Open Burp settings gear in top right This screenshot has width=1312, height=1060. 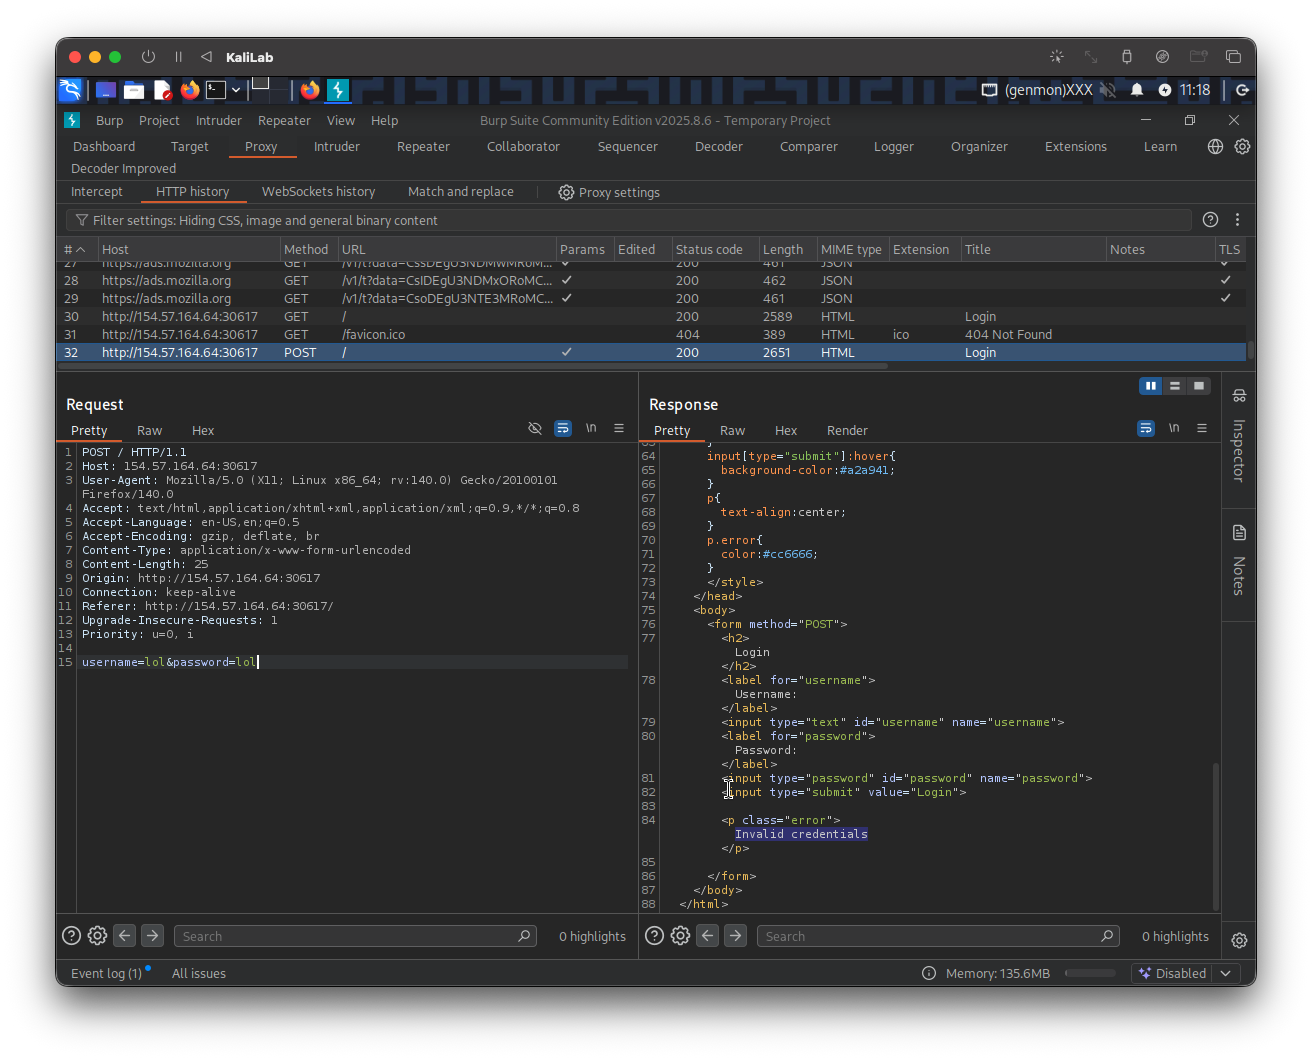coord(1242,146)
